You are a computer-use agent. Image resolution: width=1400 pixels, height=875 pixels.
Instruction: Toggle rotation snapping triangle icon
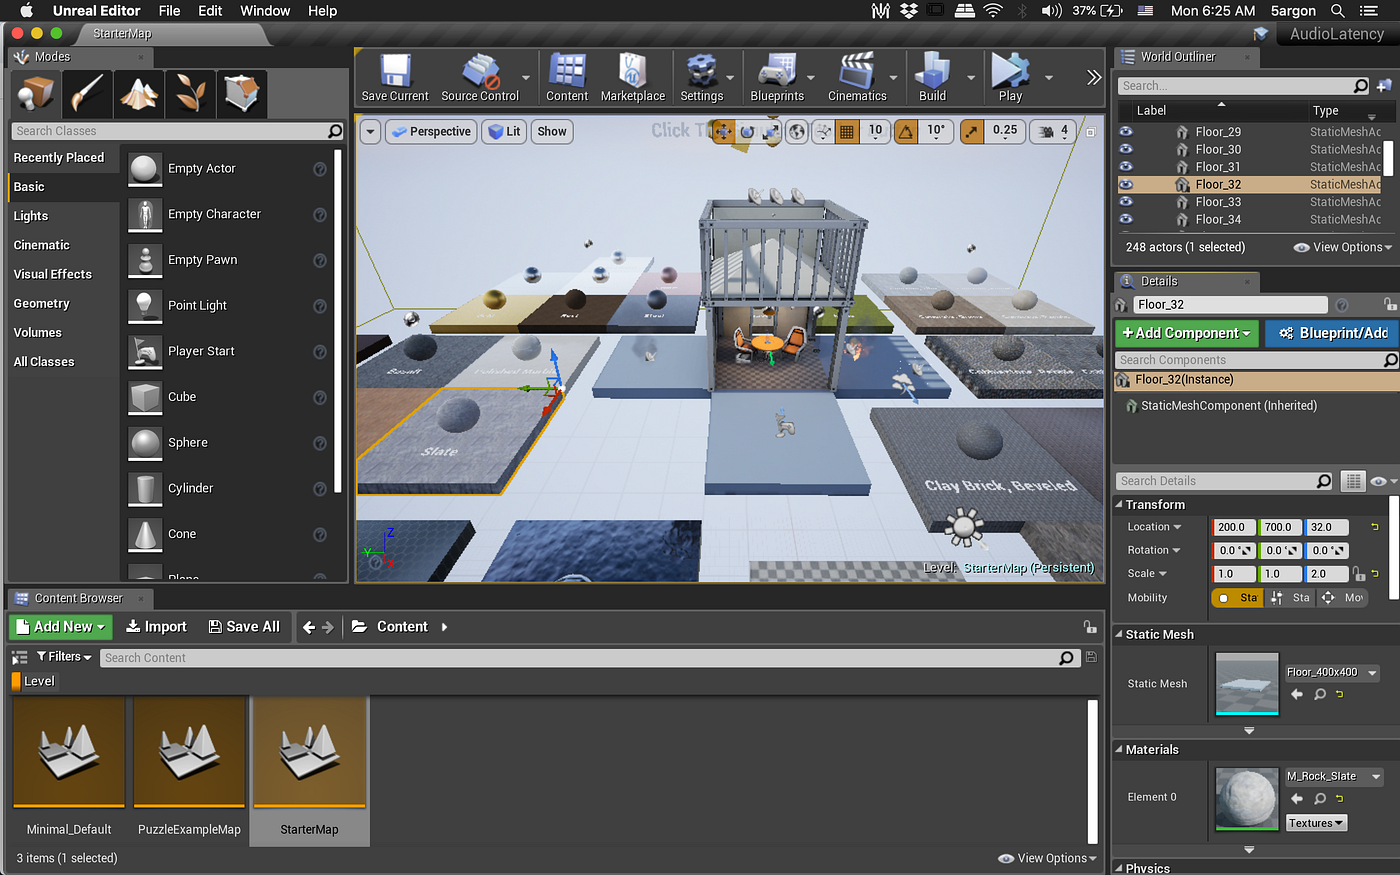(905, 131)
